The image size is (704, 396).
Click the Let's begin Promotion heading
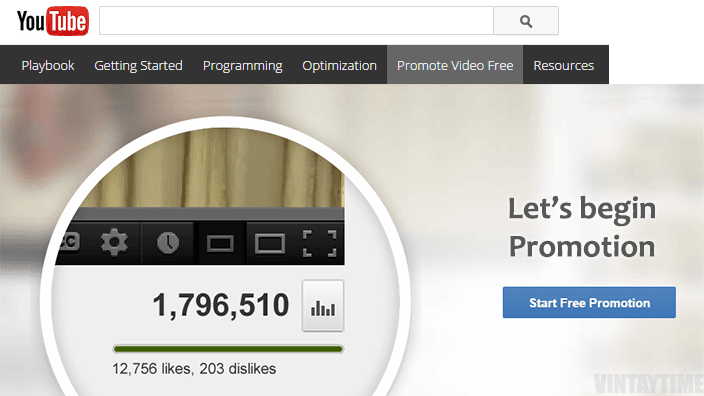point(582,228)
